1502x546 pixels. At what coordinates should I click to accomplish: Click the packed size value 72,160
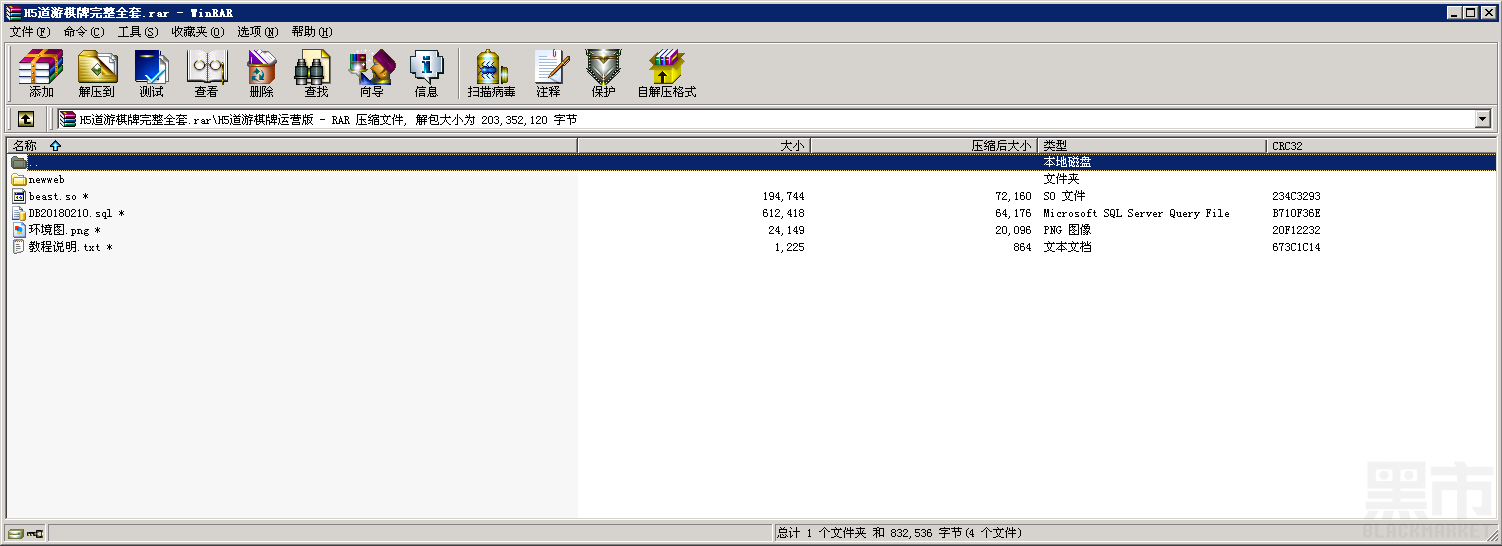pyautogui.click(x=1013, y=197)
